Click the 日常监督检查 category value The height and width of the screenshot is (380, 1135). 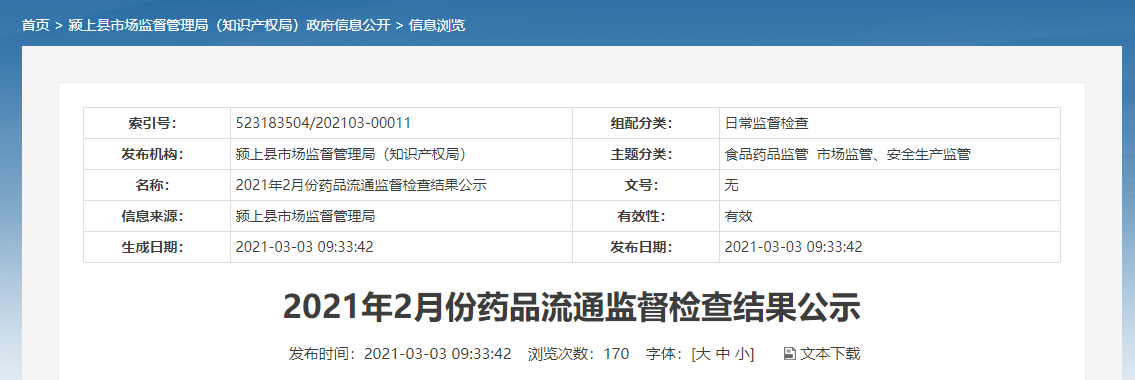tap(767, 123)
